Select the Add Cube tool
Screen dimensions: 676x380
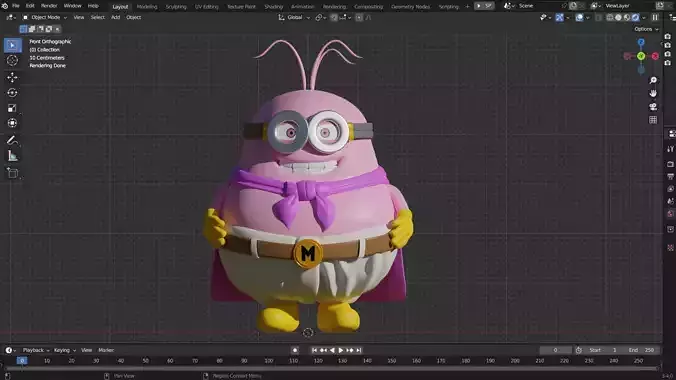(12, 173)
